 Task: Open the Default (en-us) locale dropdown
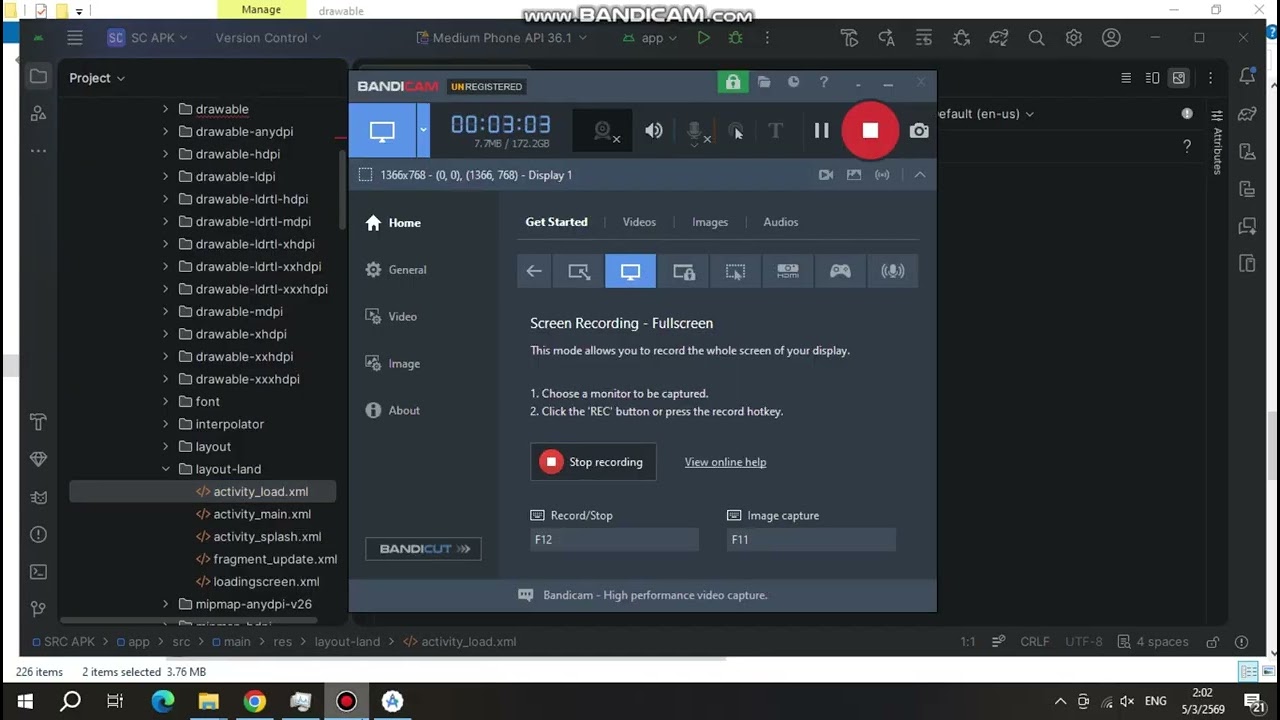tap(985, 114)
